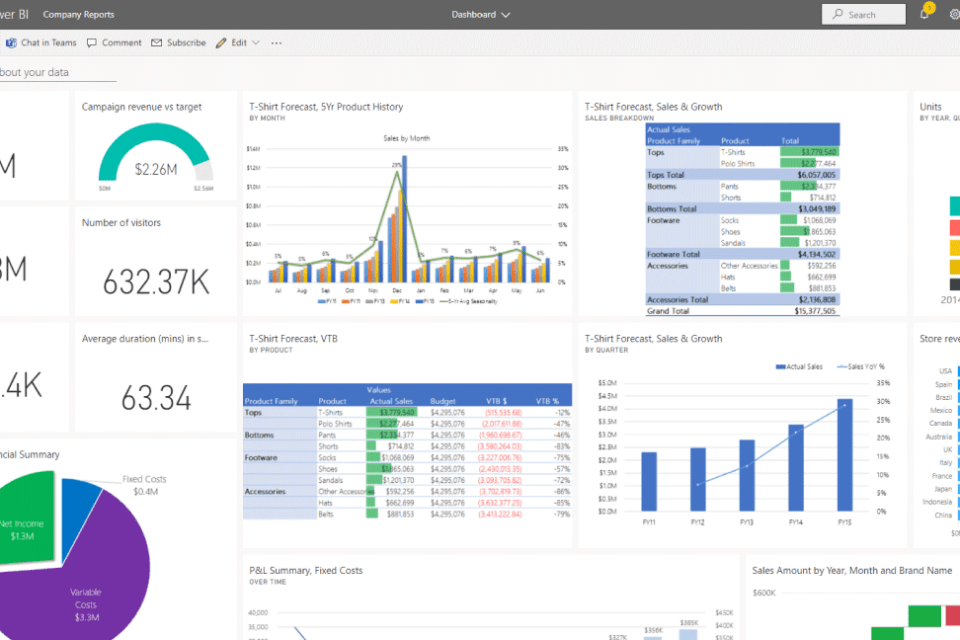Click the Edit pencil icon
The width and height of the screenshot is (960, 640).
[x=221, y=43]
